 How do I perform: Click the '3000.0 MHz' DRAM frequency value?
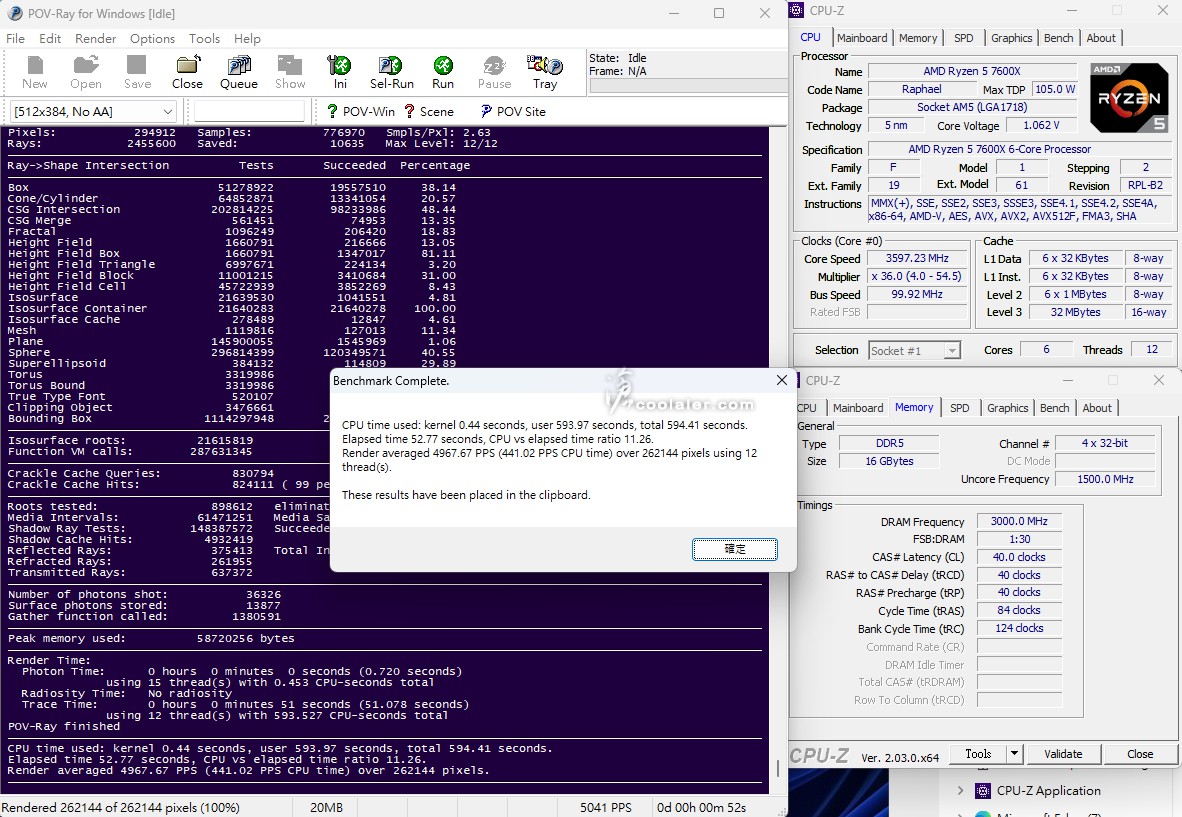pos(1019,521)
